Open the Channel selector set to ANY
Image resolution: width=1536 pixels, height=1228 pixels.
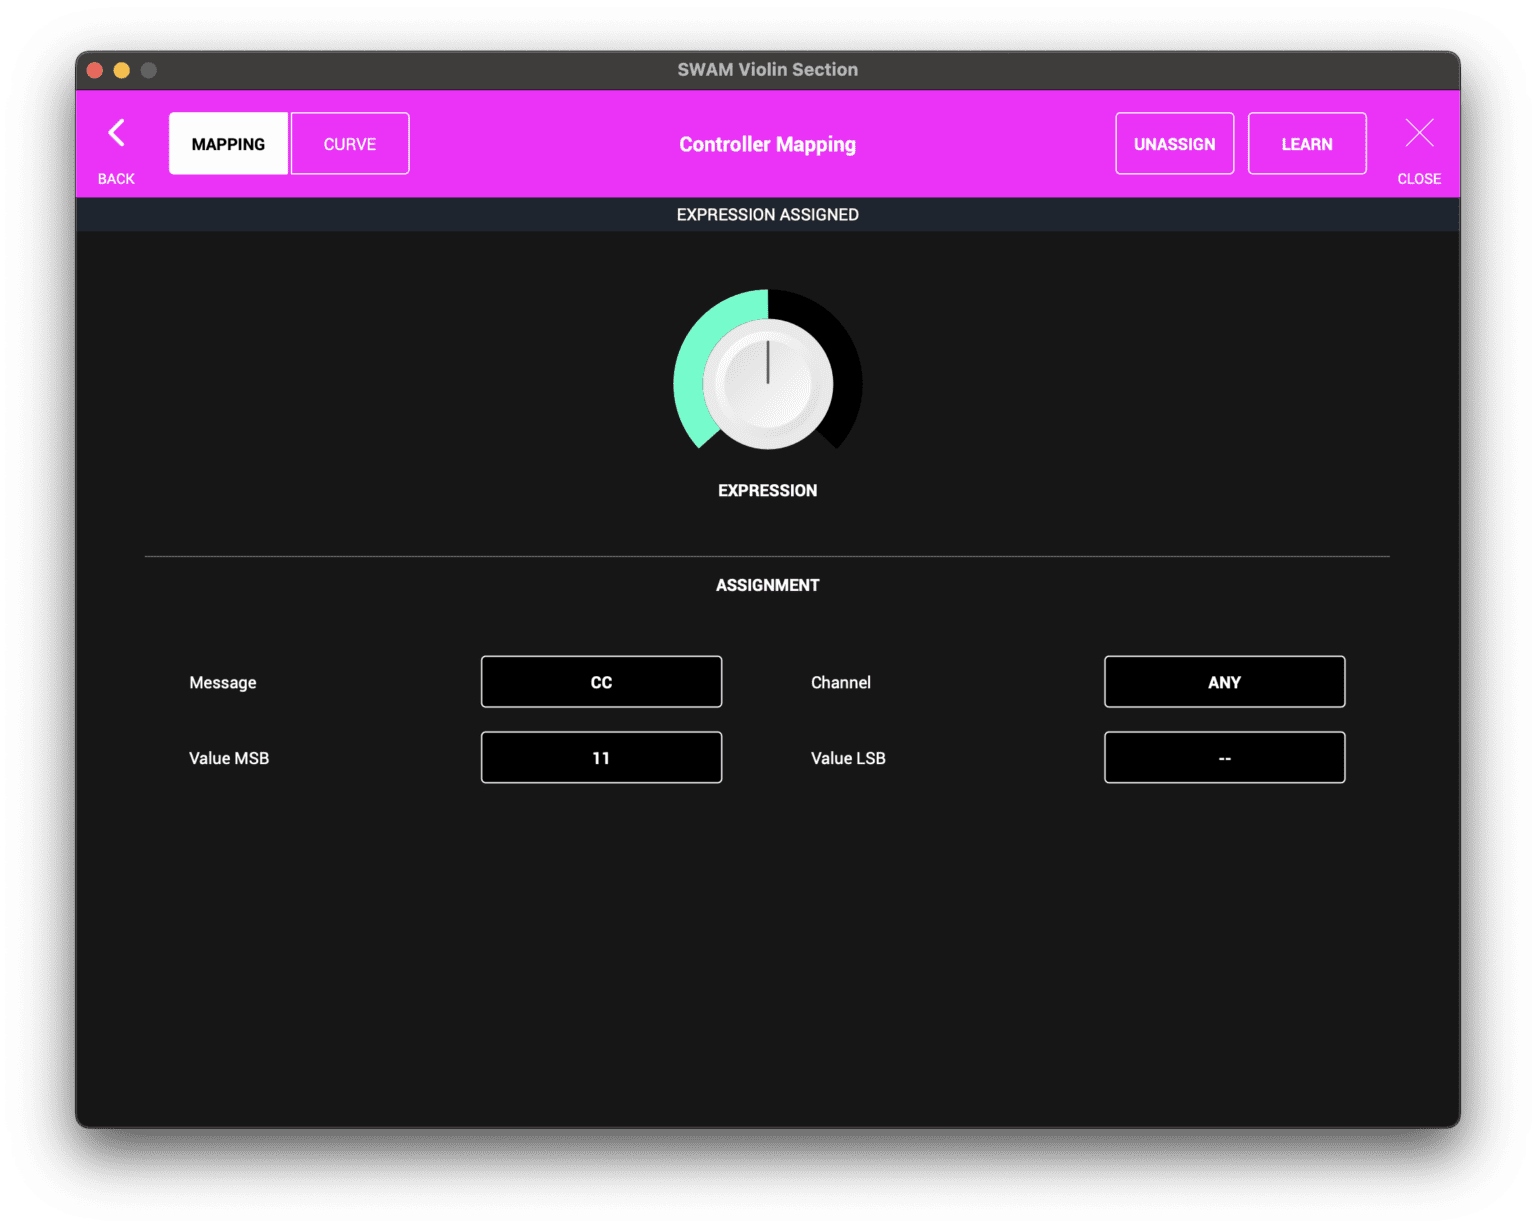1224,681
